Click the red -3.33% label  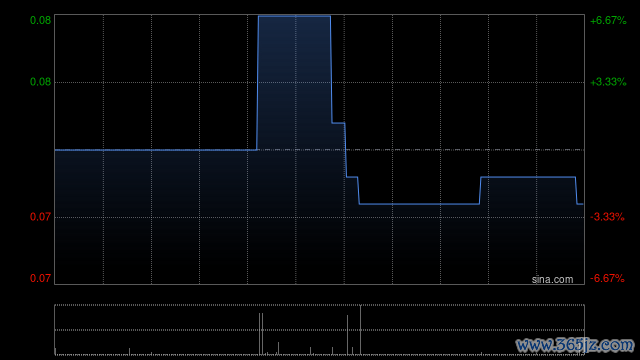[x=607, y=217]
